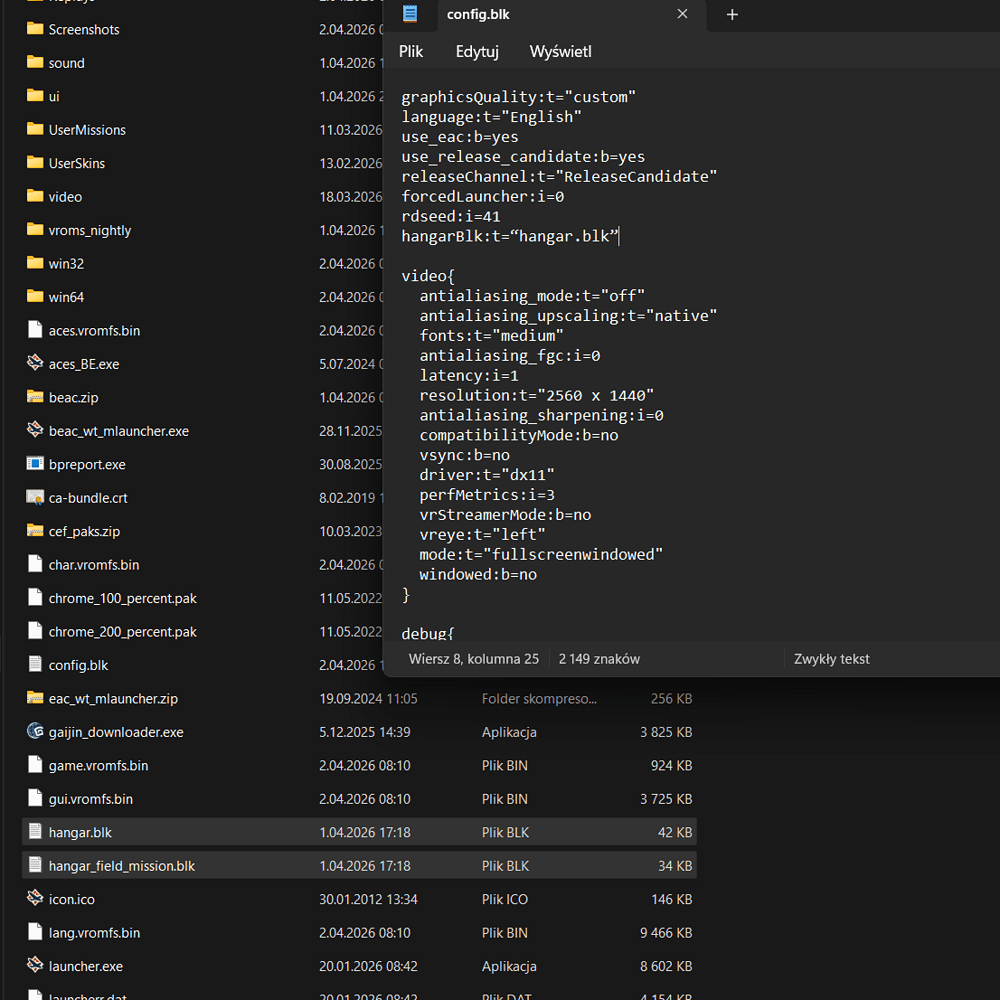This screenshot has width=1000, height=1000.
Task: Click the bpreport.exe application icon
Action: (x=35, y=464)
